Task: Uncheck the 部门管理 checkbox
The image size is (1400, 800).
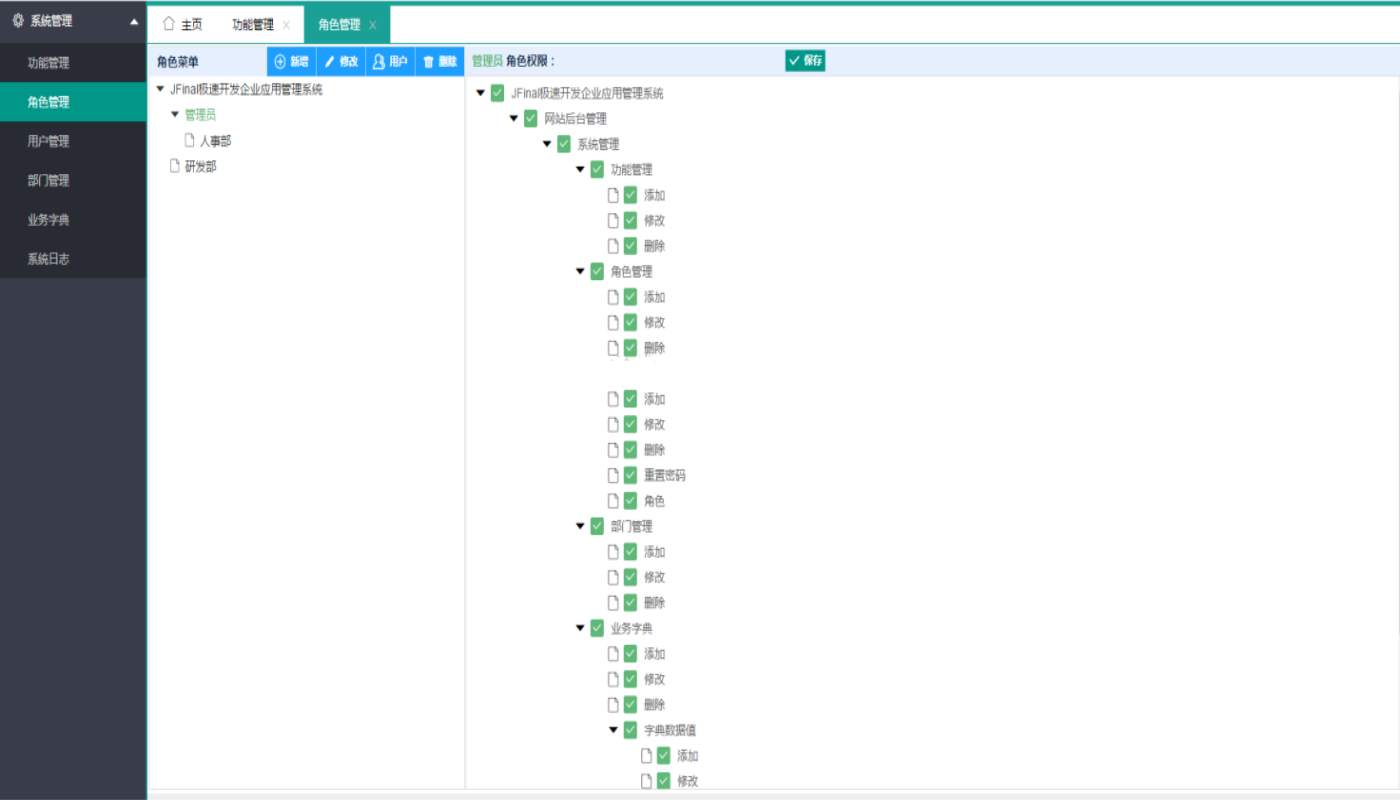Action: tap(597, 526)
